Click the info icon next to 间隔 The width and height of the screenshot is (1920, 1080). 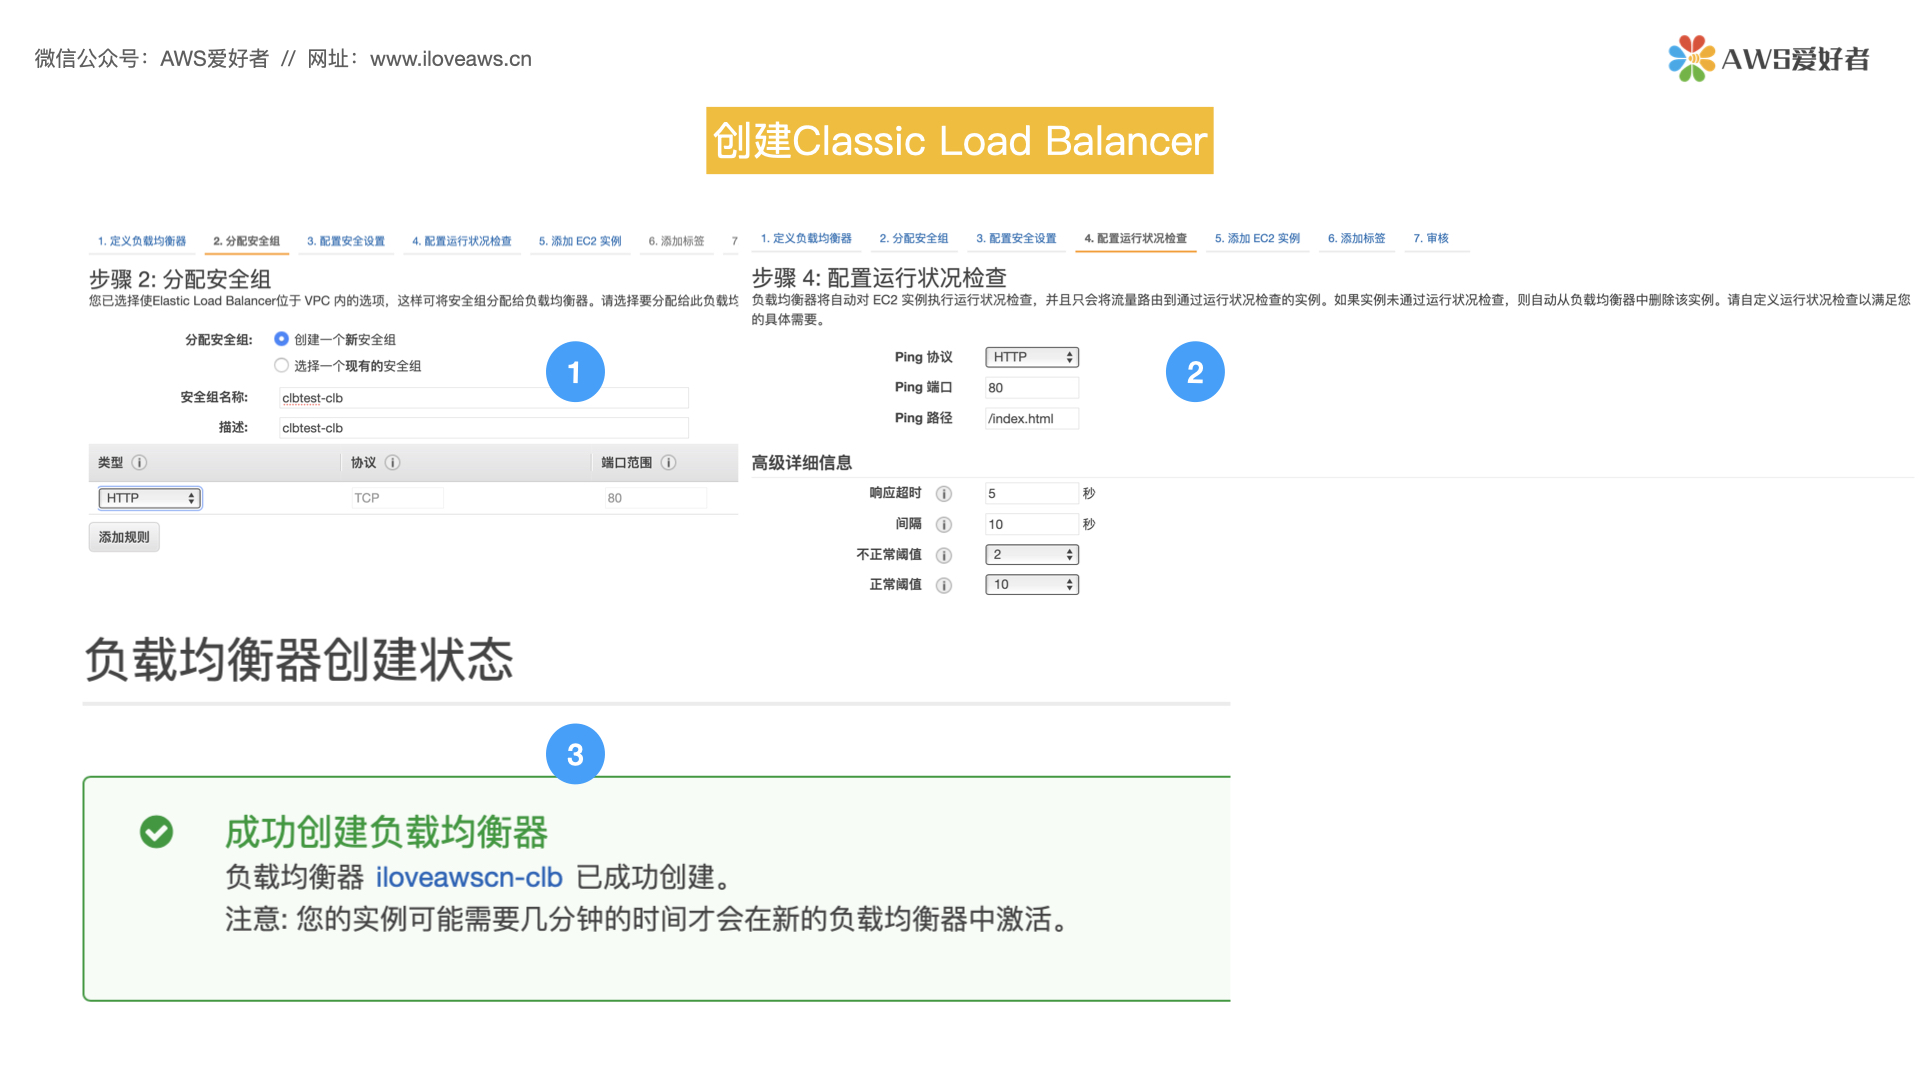pos(944,524)
